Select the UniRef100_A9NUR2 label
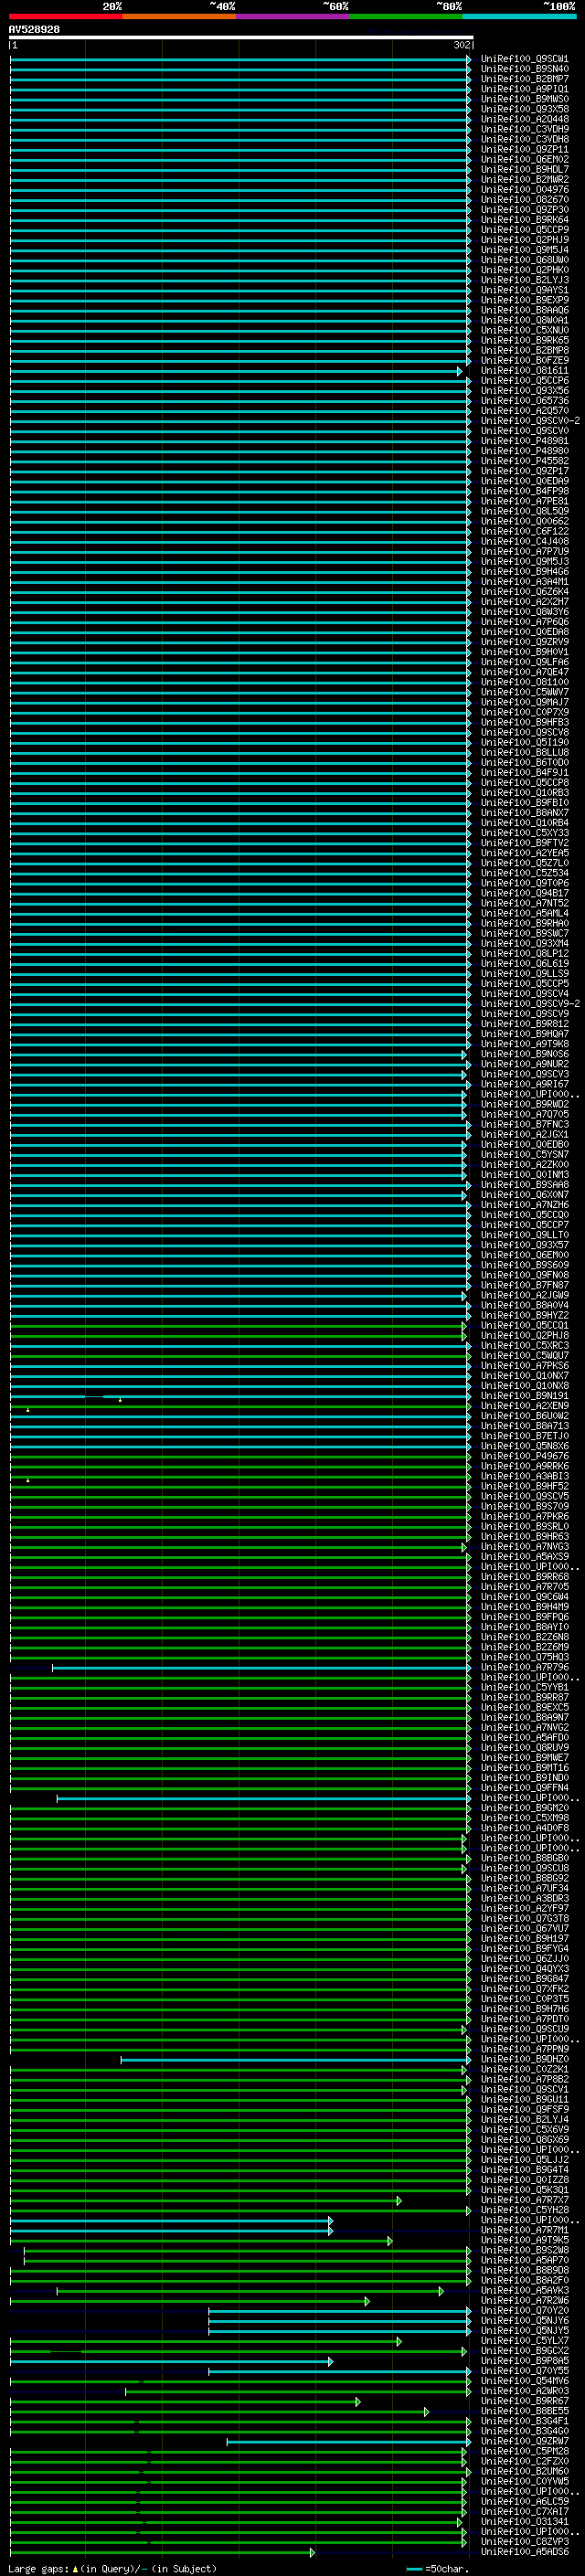 tap(524, 1064)
